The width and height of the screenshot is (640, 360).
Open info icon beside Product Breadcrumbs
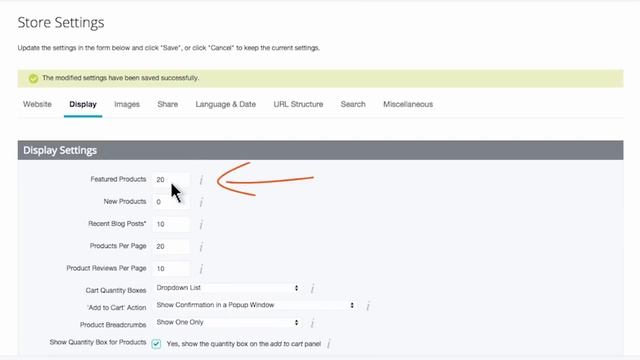tap(312, 323)
